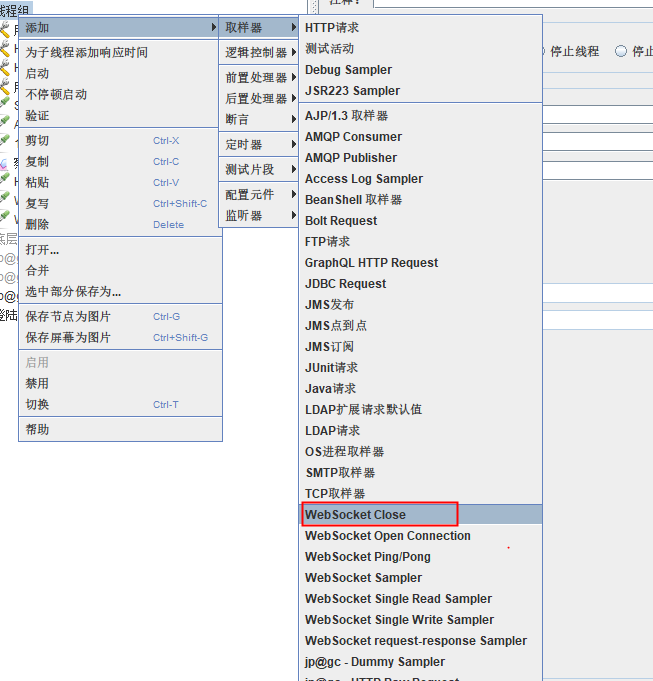
Task: Open the 前置处理器 submenu
Action: click(x=258, y=78)
